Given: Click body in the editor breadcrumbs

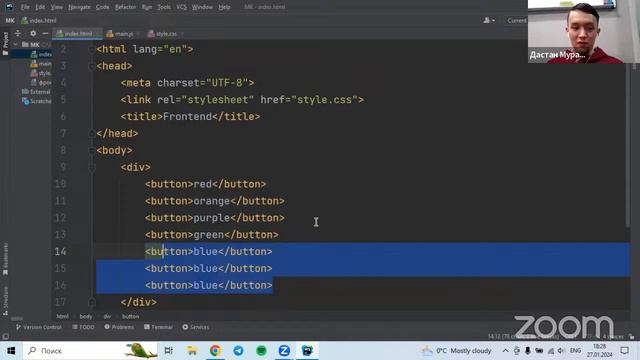Looking at the screenshot, I should tap(86, 316).
